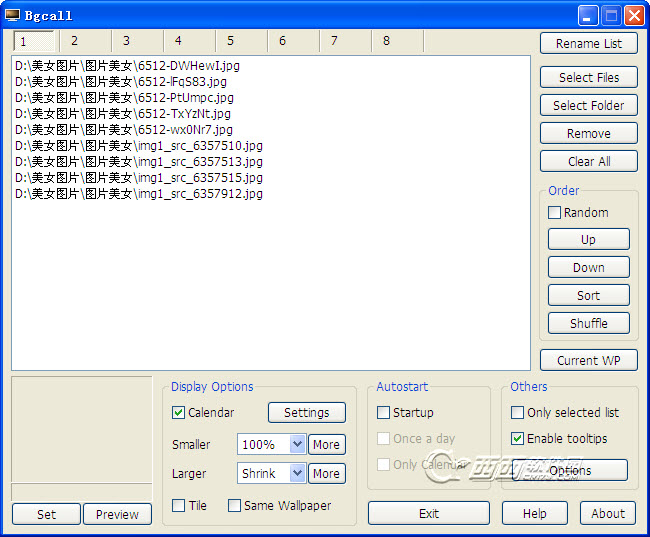The height and width of the screenshot is (537, 650).
Task: Click More next to Smaller option
Action: pos(327,445)
